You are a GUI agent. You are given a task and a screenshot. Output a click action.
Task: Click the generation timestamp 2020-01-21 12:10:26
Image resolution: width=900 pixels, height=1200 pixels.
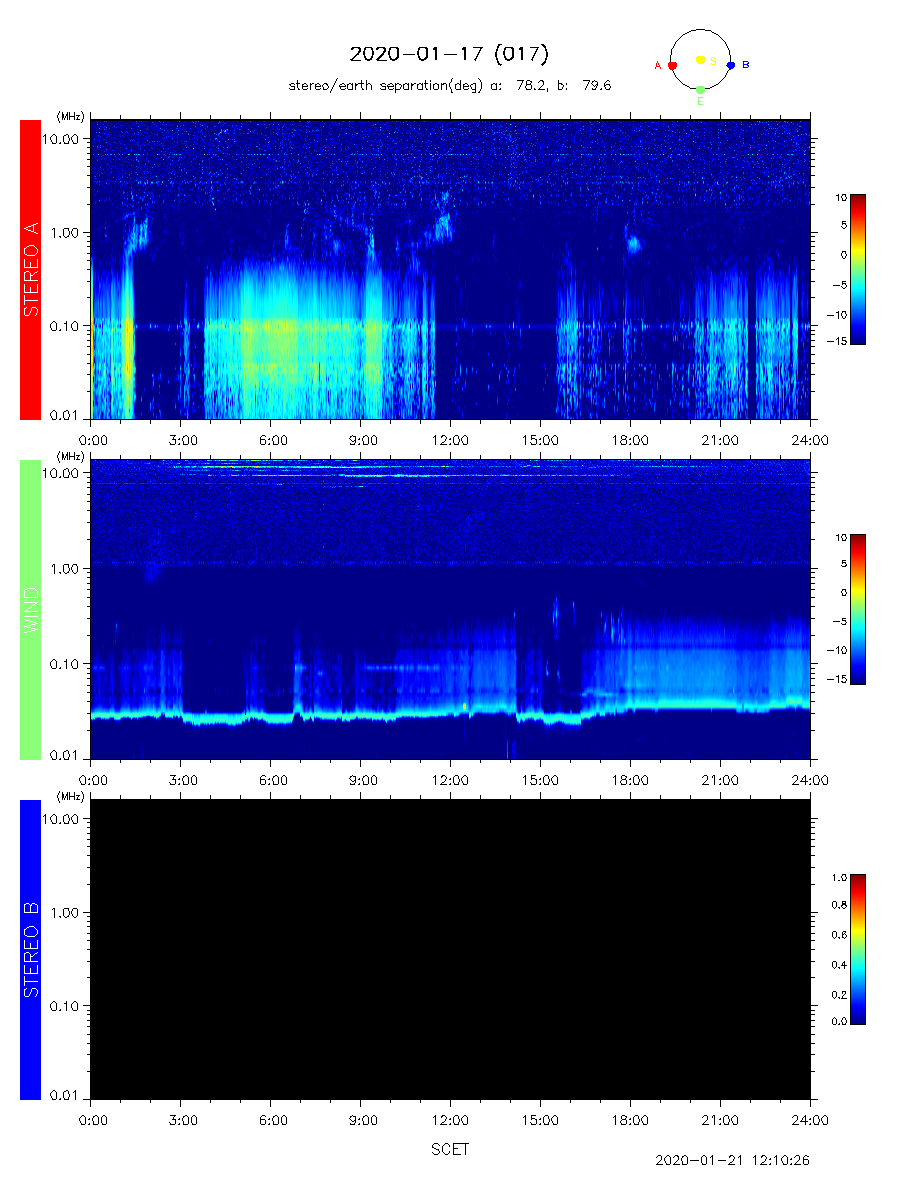[732, 1161]
